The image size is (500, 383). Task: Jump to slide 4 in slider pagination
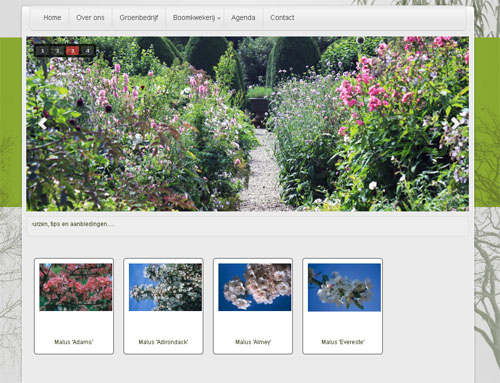[x=88, y=51]
